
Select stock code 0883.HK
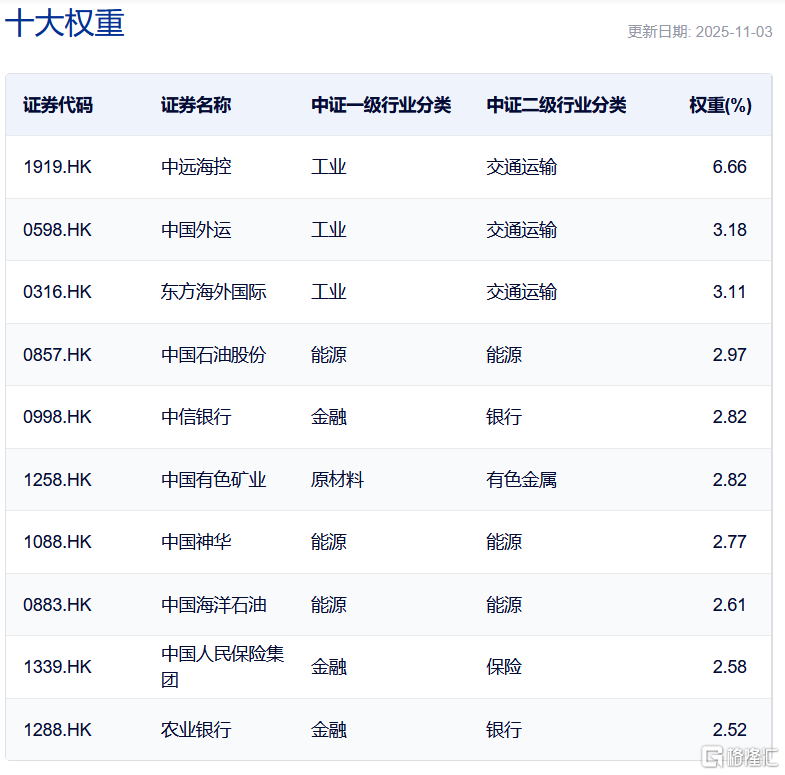[58, 605]
